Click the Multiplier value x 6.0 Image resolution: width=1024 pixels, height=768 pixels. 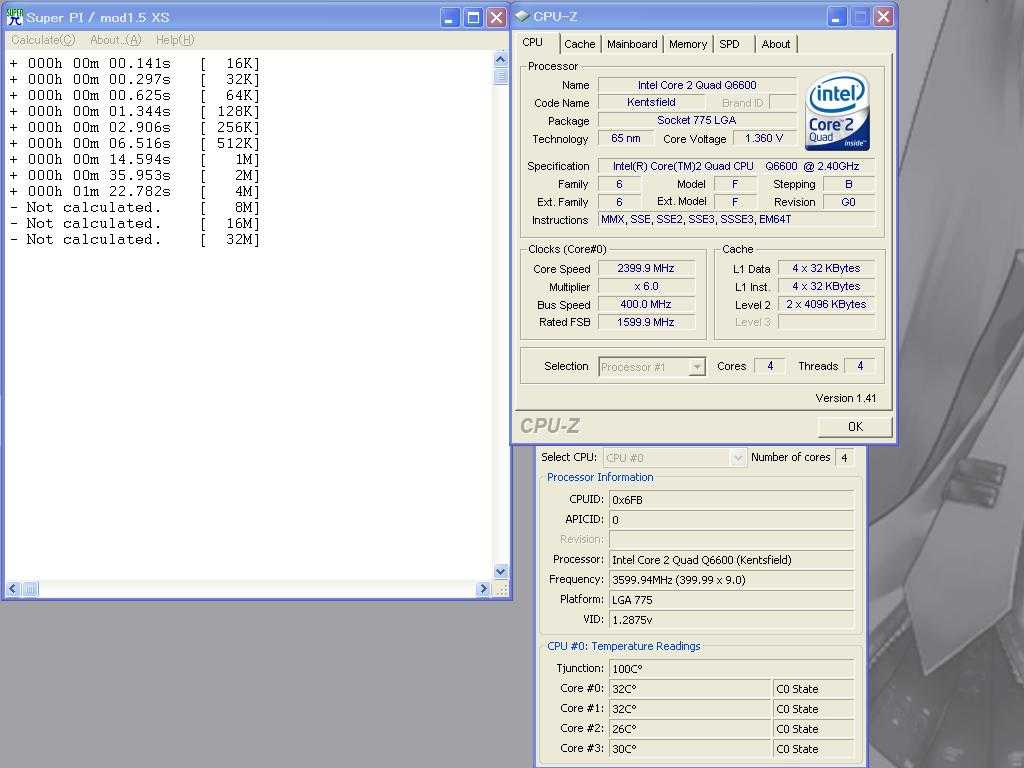(646, 287)
